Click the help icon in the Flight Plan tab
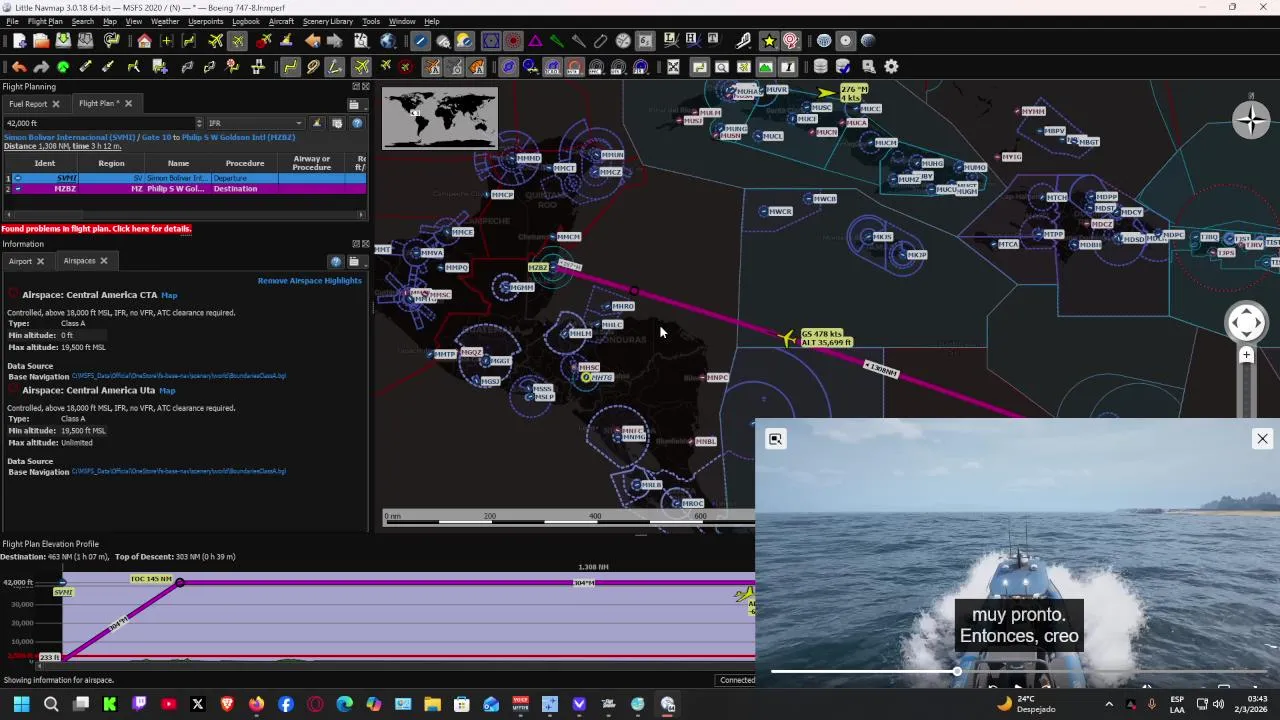This screenshot has height=720, width=1280. click(x=357, y=123)
